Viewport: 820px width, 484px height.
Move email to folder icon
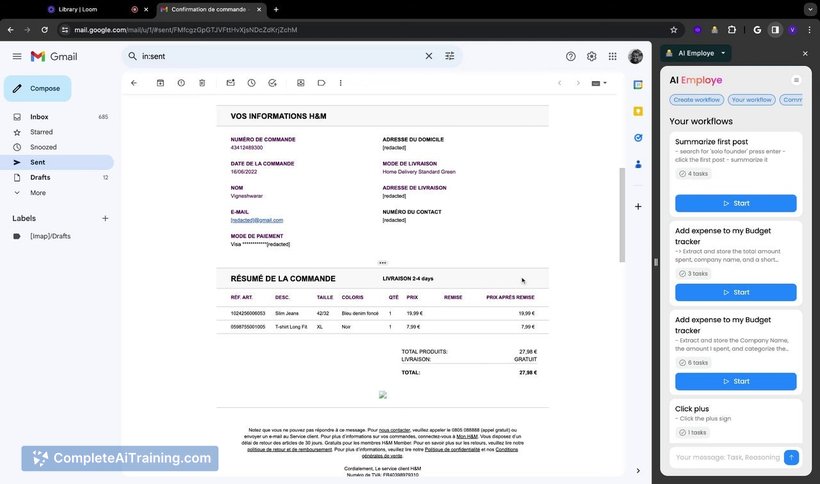coord(301,83)
